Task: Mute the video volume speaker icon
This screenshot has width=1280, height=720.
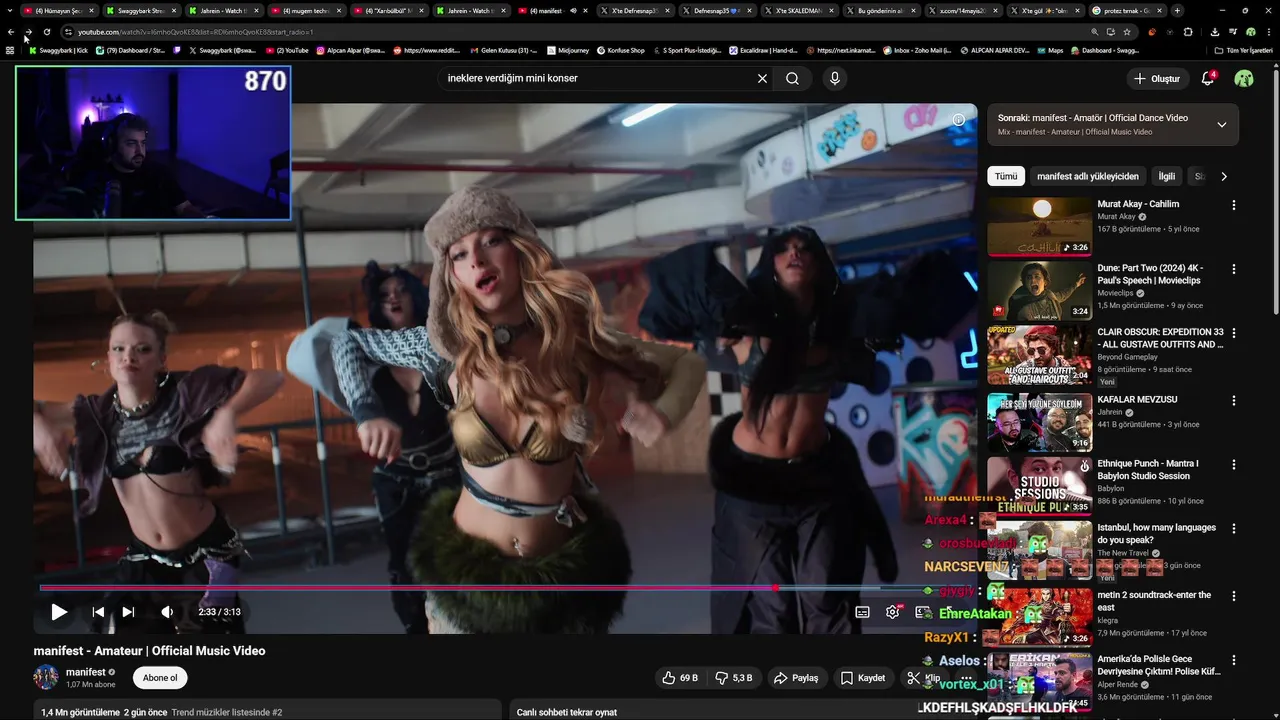Action: tap(167, 612)
